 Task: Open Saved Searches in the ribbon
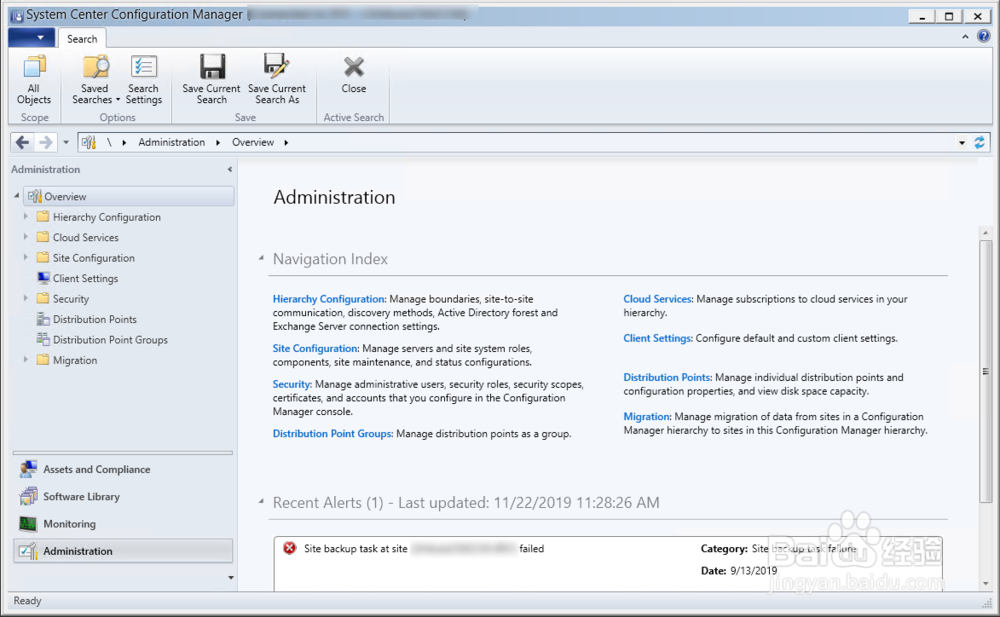(x=96, y=80)
